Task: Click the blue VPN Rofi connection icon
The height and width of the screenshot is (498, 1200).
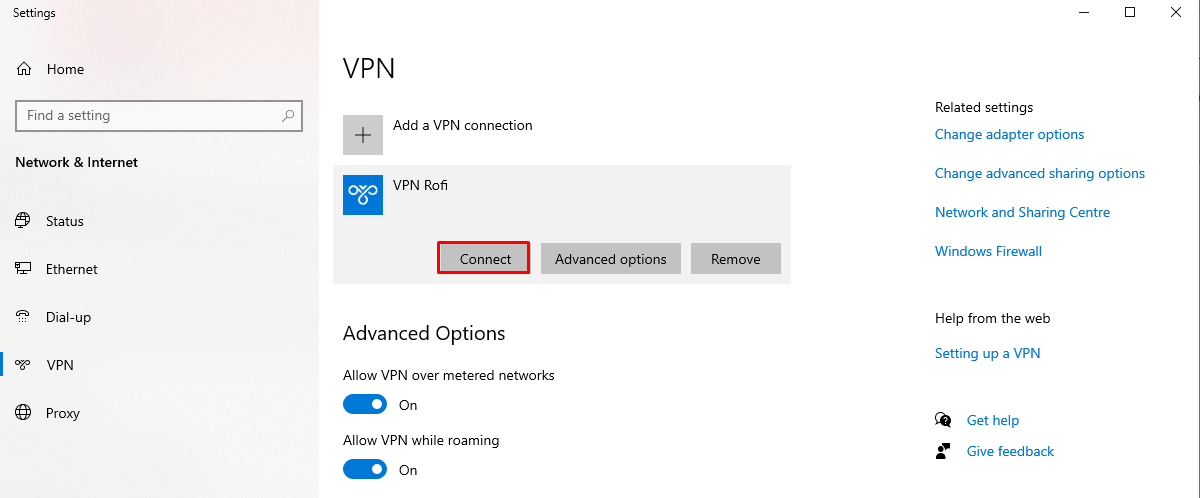Action: pyautogui.click(x=363, y=195)
